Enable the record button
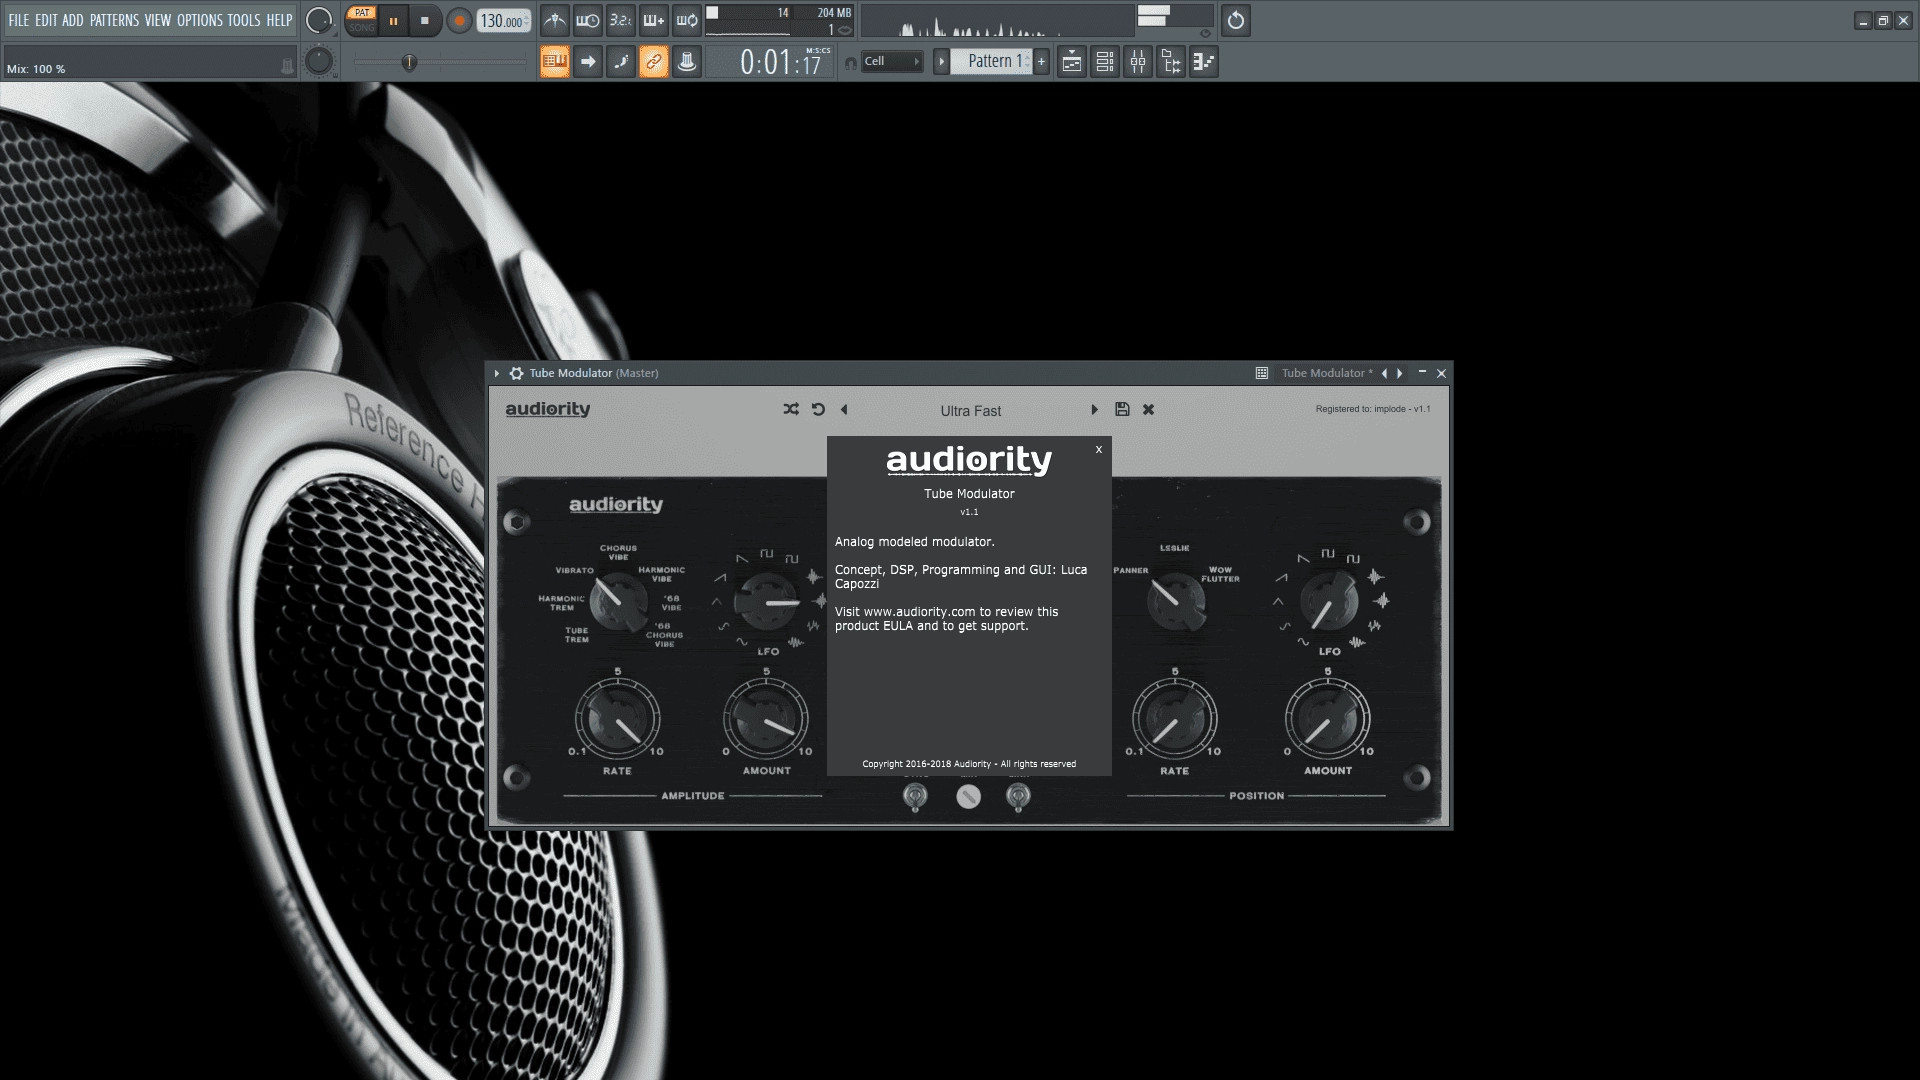The width and height of the screenshot is (1920, 1080). click(x=459, y=21)
